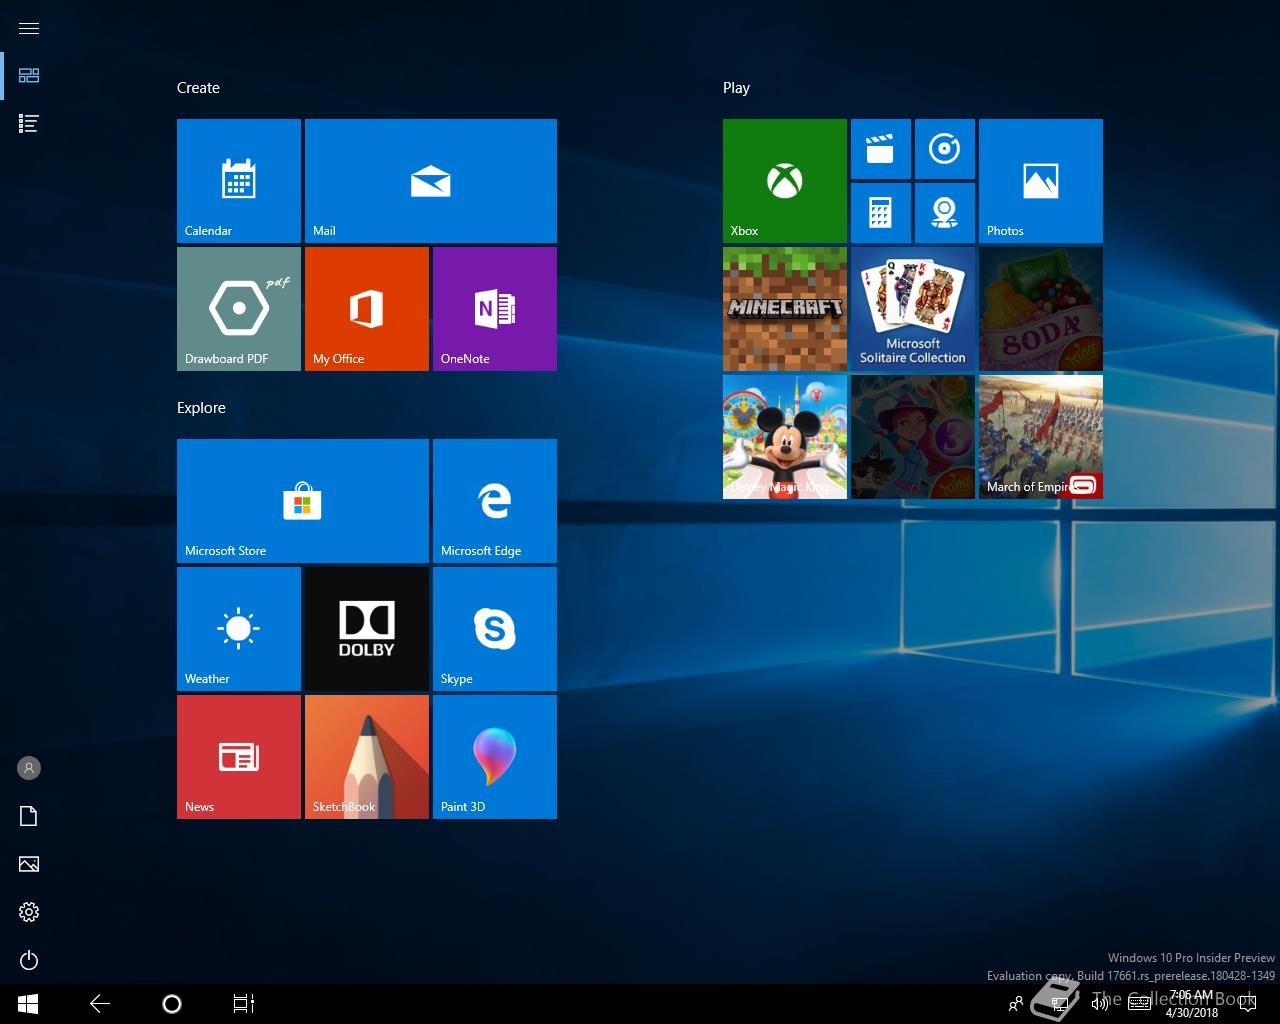Launch Bubble Witch 3 game tile
1280x1024 pixels.
913,437
